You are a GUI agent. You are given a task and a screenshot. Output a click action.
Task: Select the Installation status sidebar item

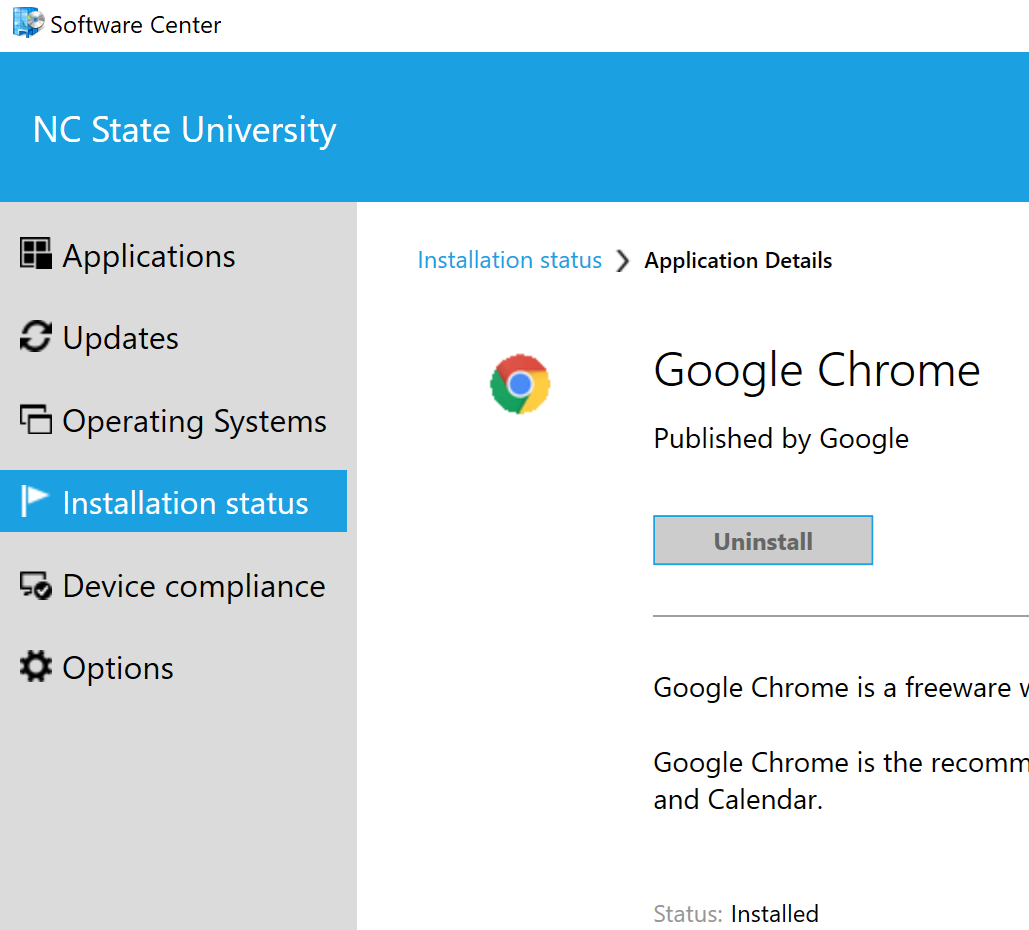point(173,501)
